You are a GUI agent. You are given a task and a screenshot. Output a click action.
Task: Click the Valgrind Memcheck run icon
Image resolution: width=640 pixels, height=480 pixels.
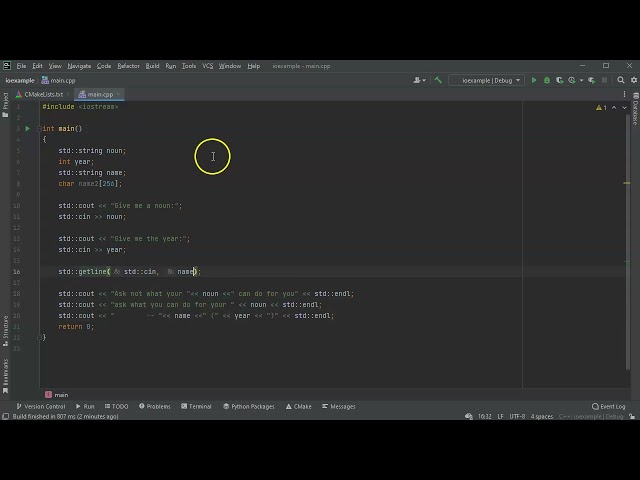tap(591, 80)
